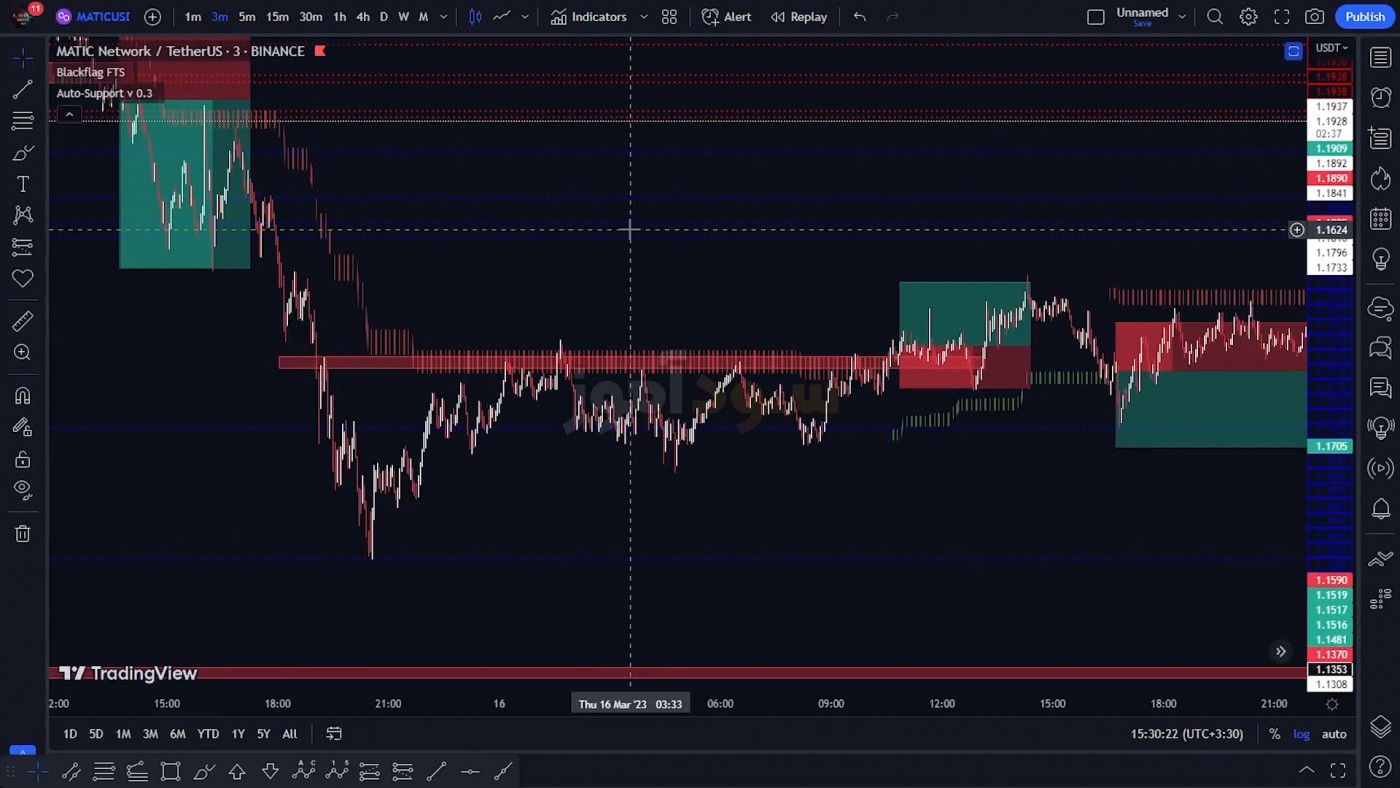Select the Brush tool in left toolbar
1400x788 pixels.
pos(22,153)
